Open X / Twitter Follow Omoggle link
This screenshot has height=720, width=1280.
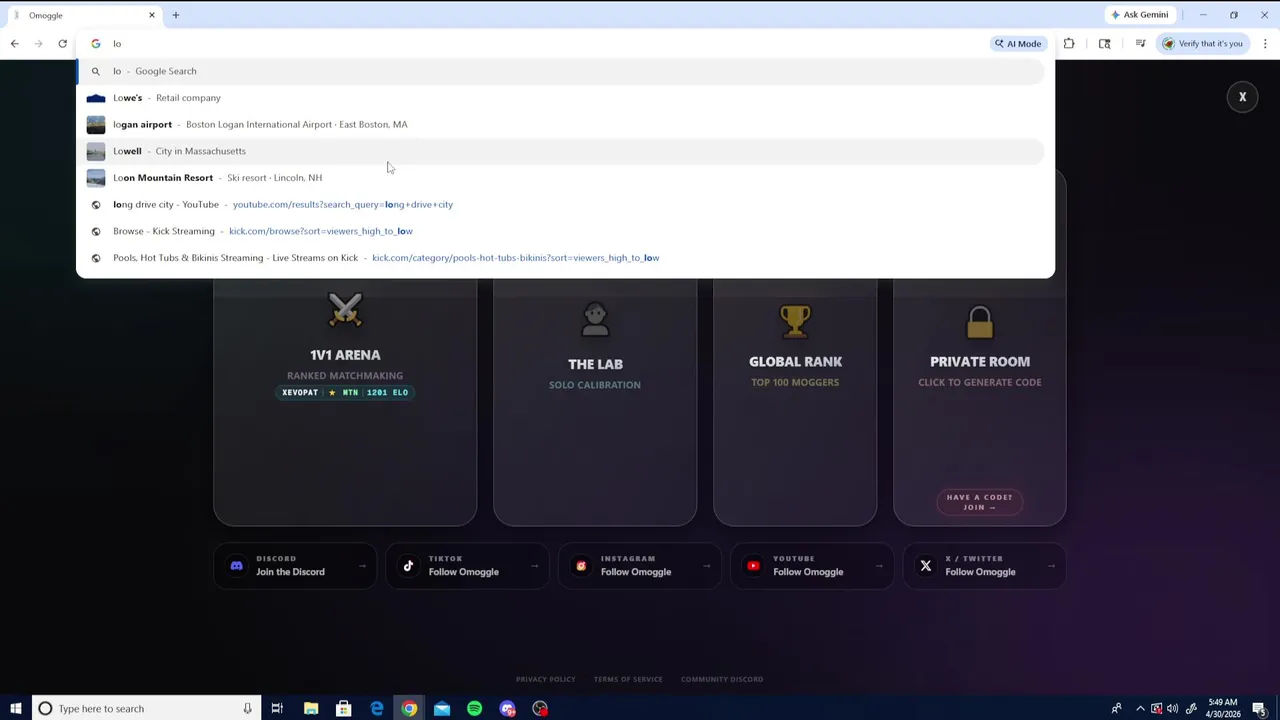pos(984,566)
